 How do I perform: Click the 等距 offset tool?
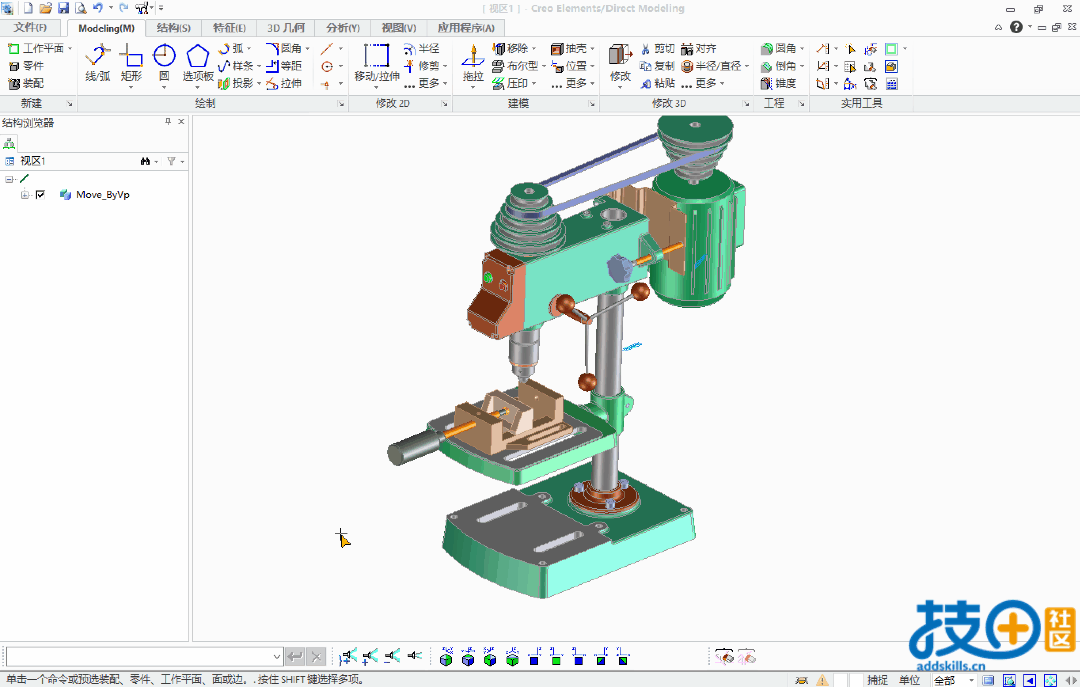pos(284,66)
